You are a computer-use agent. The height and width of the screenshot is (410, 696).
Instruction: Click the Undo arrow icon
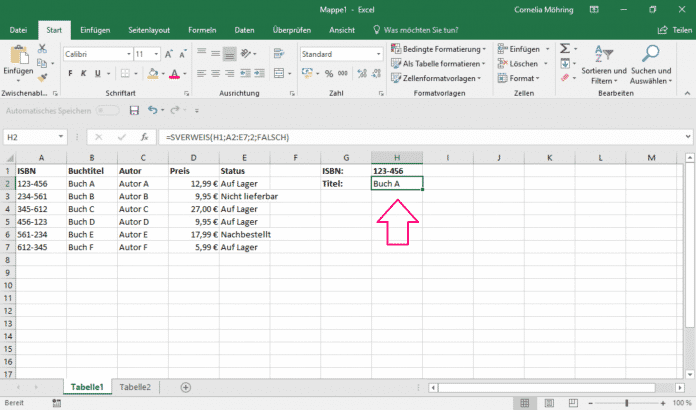(152, 110)
